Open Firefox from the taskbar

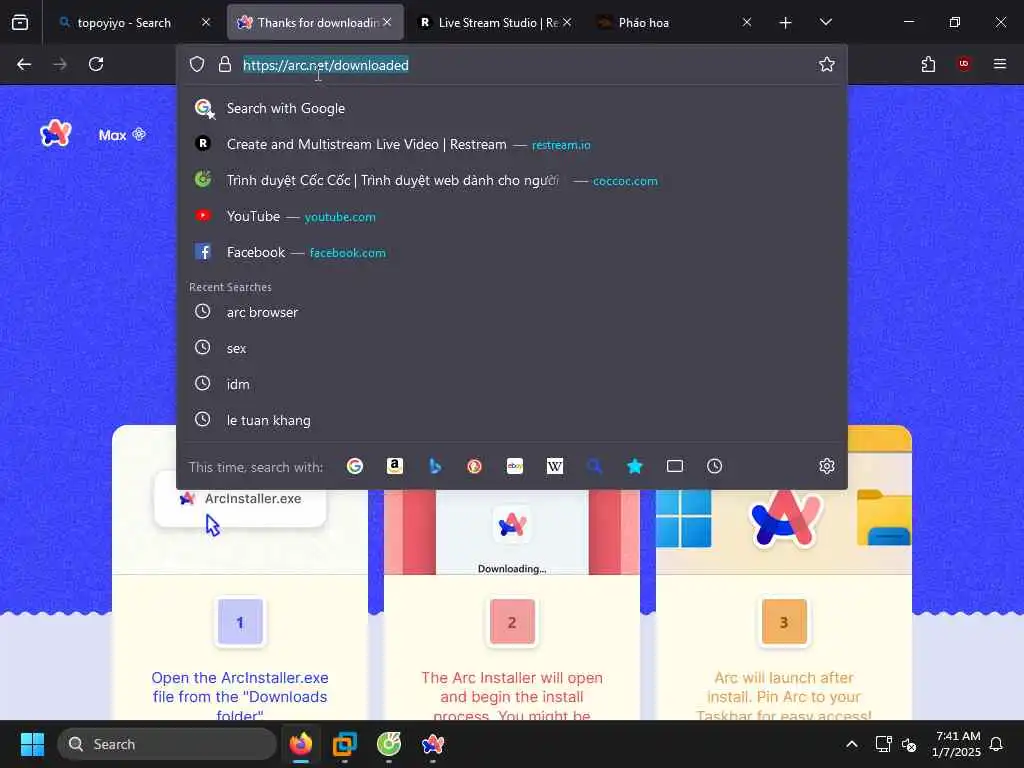301,744
